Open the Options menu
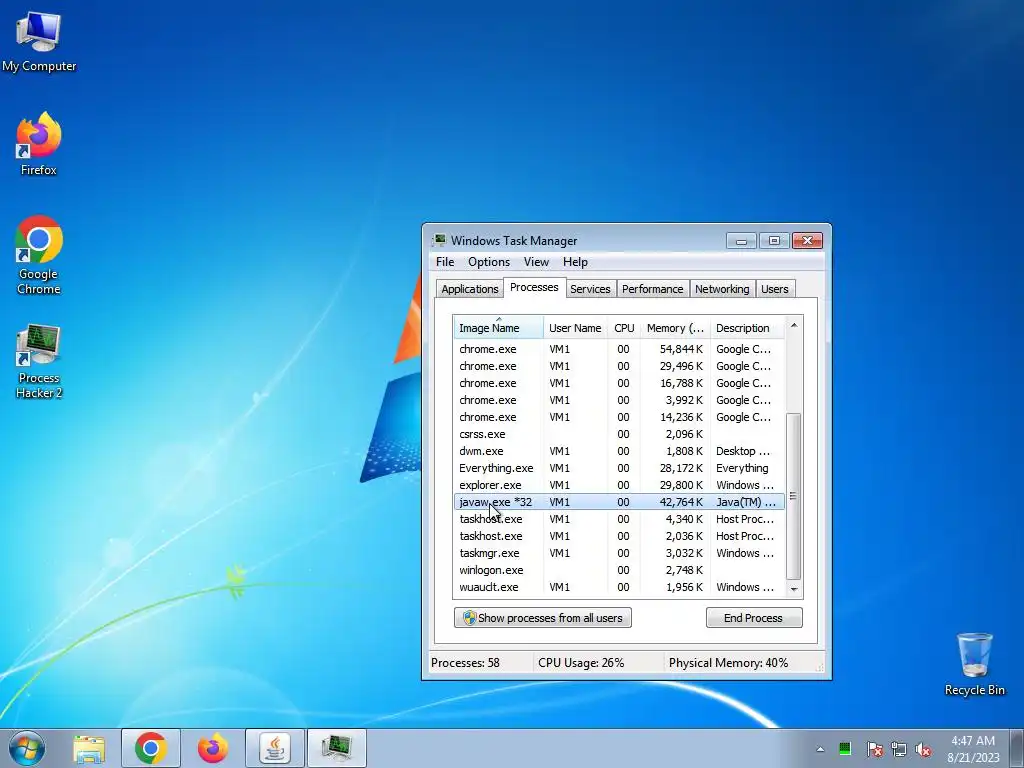 point(488,262)
